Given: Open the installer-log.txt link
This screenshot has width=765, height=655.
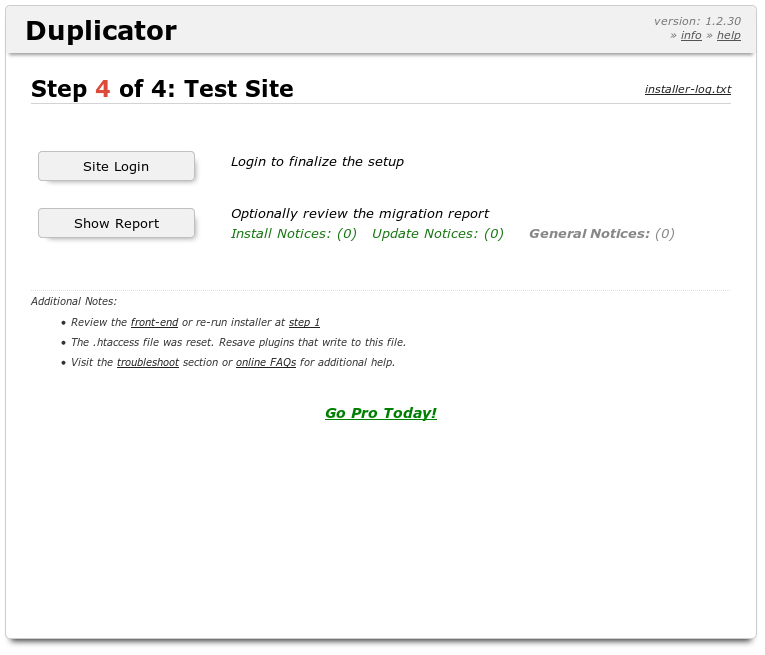Looking at the screenshot, I should [x=687, y=89].
